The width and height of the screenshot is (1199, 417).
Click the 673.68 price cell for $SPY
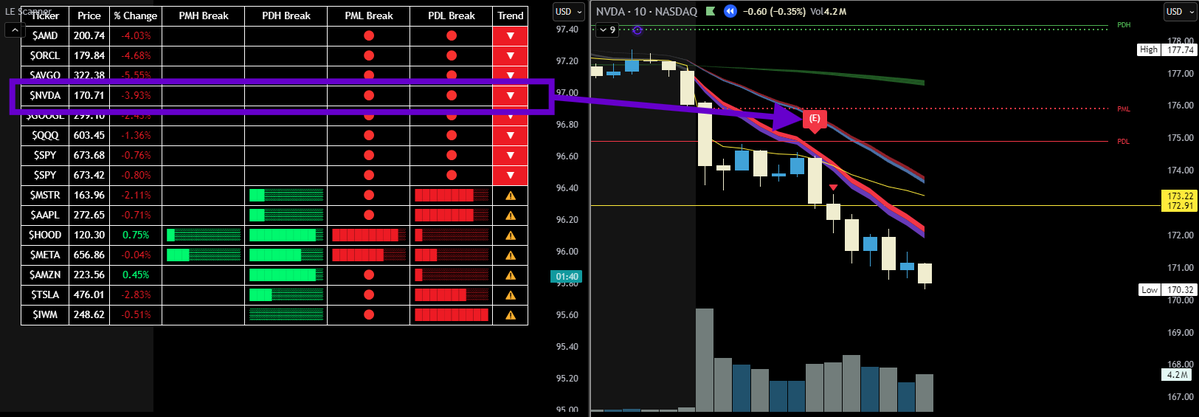pyautogui.click(x=89, y=155)
